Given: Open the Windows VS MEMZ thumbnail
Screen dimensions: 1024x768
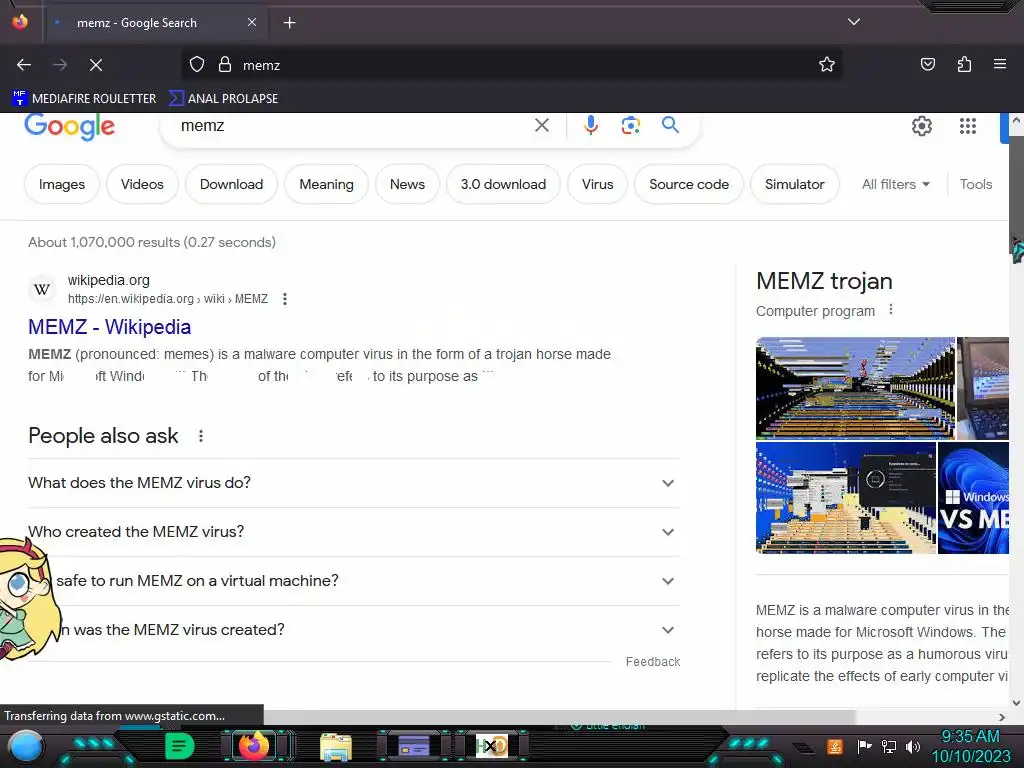Looking at the screenshot, I should [x=973, y=498].
